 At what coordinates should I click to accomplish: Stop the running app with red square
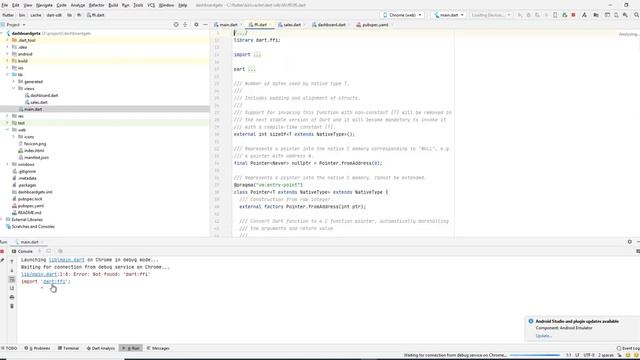(x=573, y=15)
